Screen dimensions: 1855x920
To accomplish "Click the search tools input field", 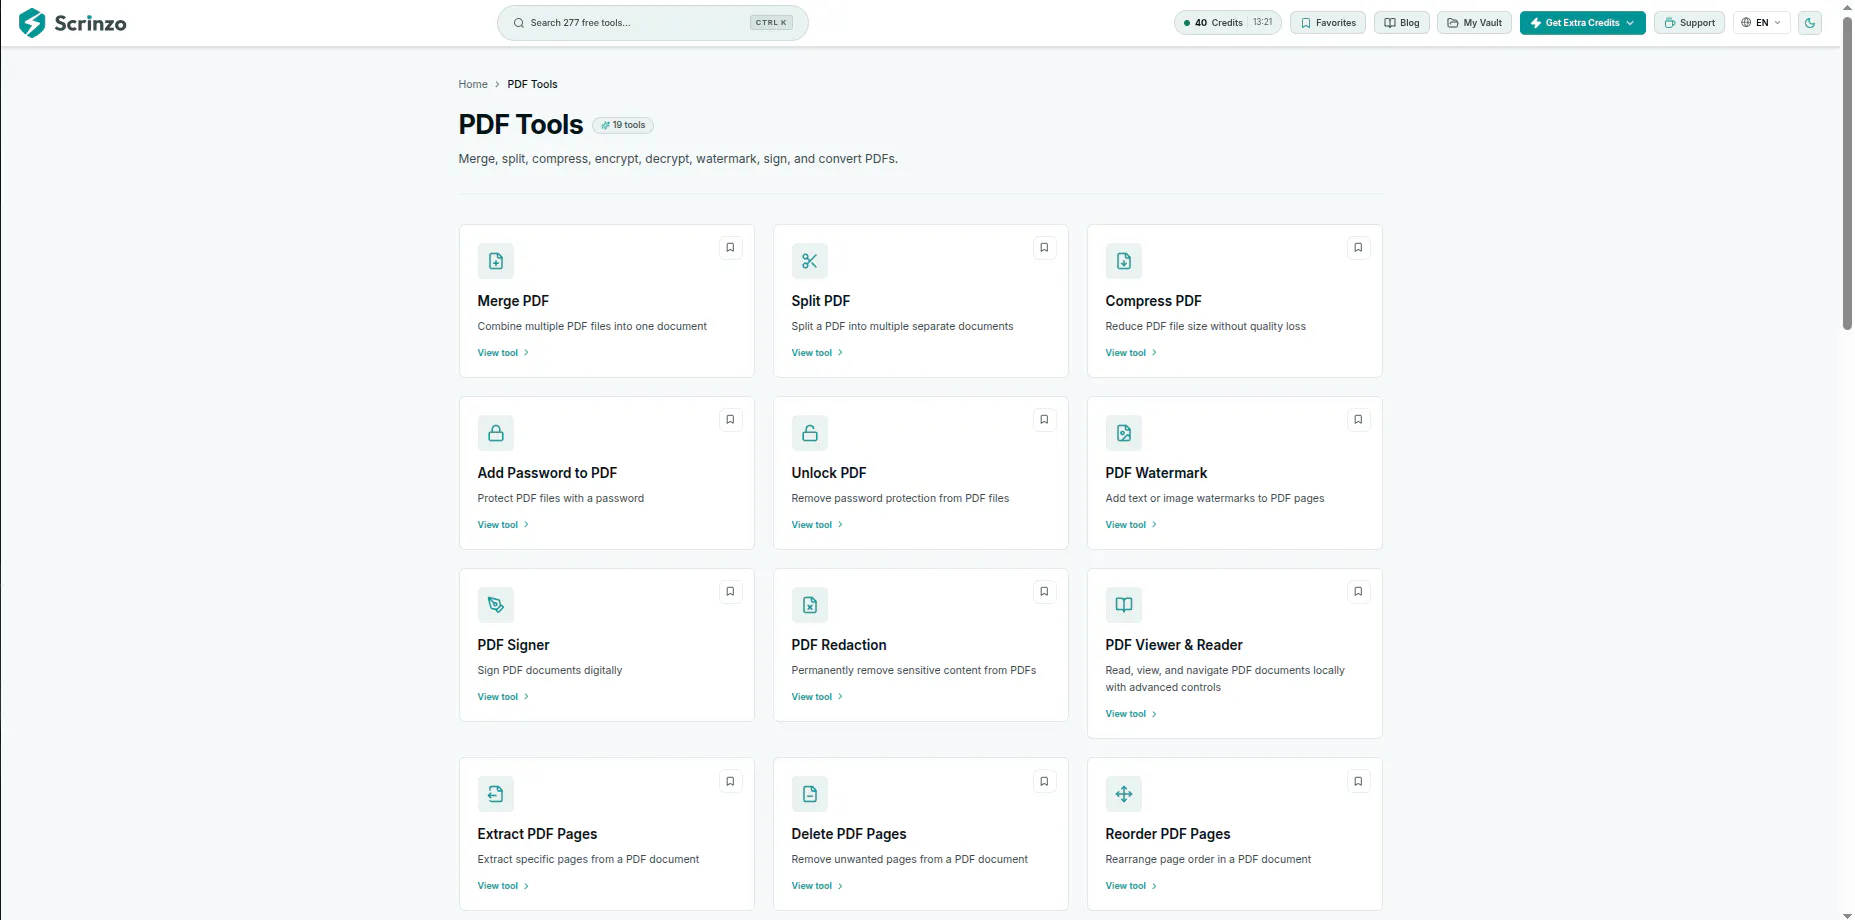I will tap(652, 23).
